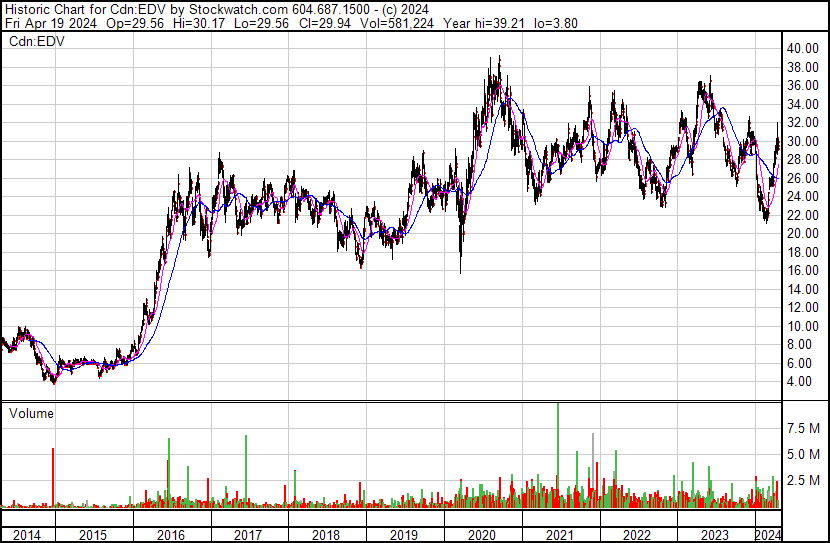
Task: Click the Cdn:EDV symbol label in chart
Action: coord(37,41)
